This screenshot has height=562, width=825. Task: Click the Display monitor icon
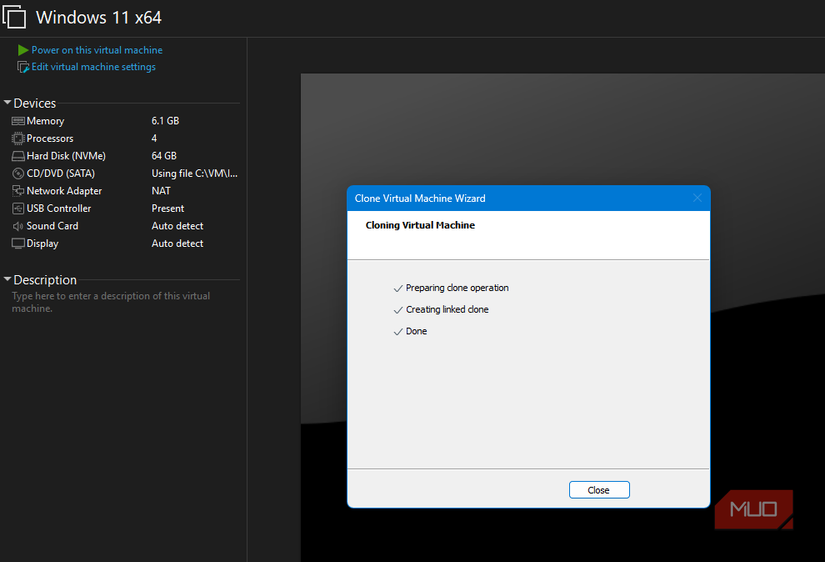pyautogui.click(x=18, y=244)
